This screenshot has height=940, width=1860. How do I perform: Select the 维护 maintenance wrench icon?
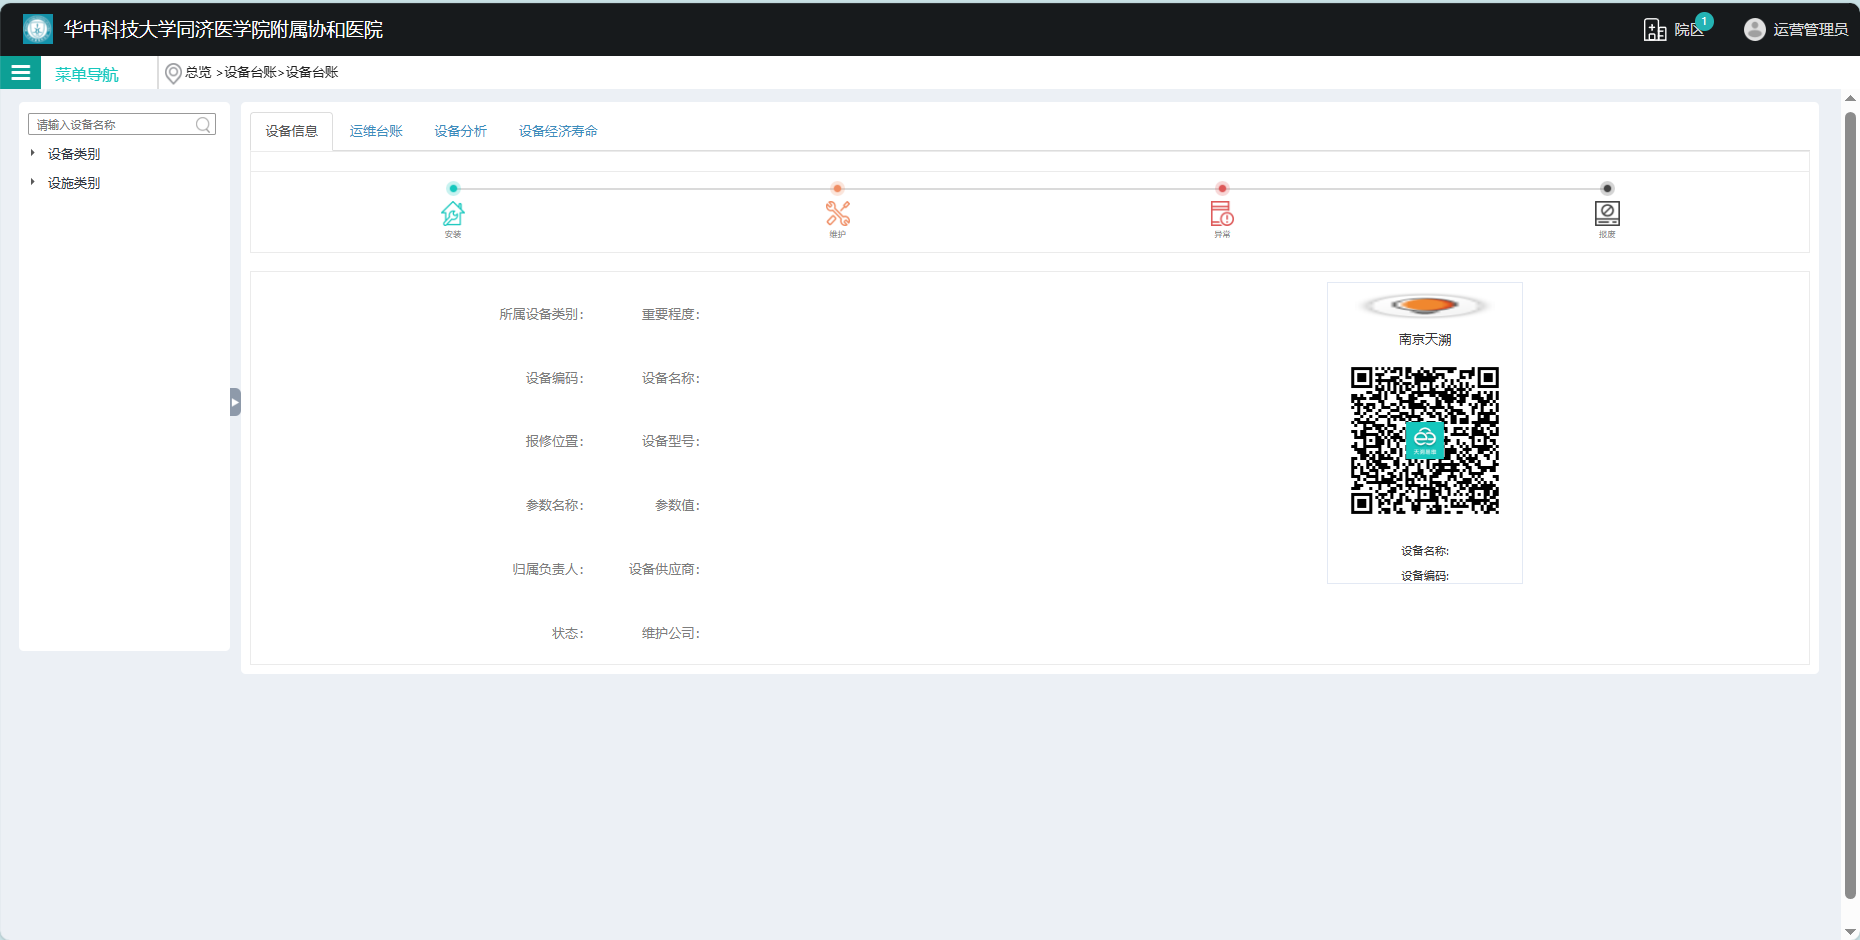pos(837,214)
